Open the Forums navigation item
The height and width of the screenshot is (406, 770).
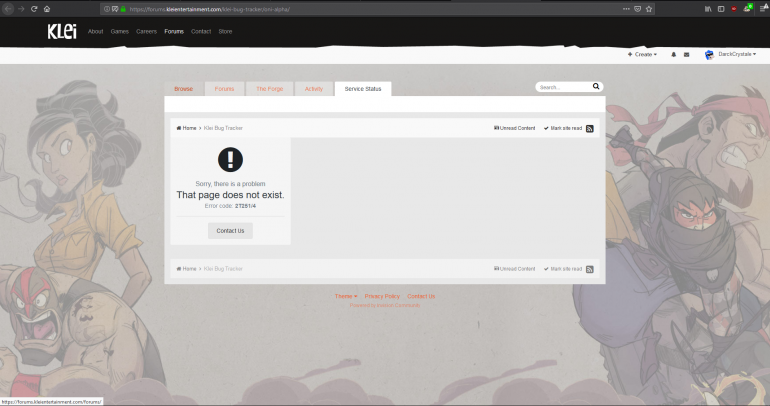(x=174, y=31)
